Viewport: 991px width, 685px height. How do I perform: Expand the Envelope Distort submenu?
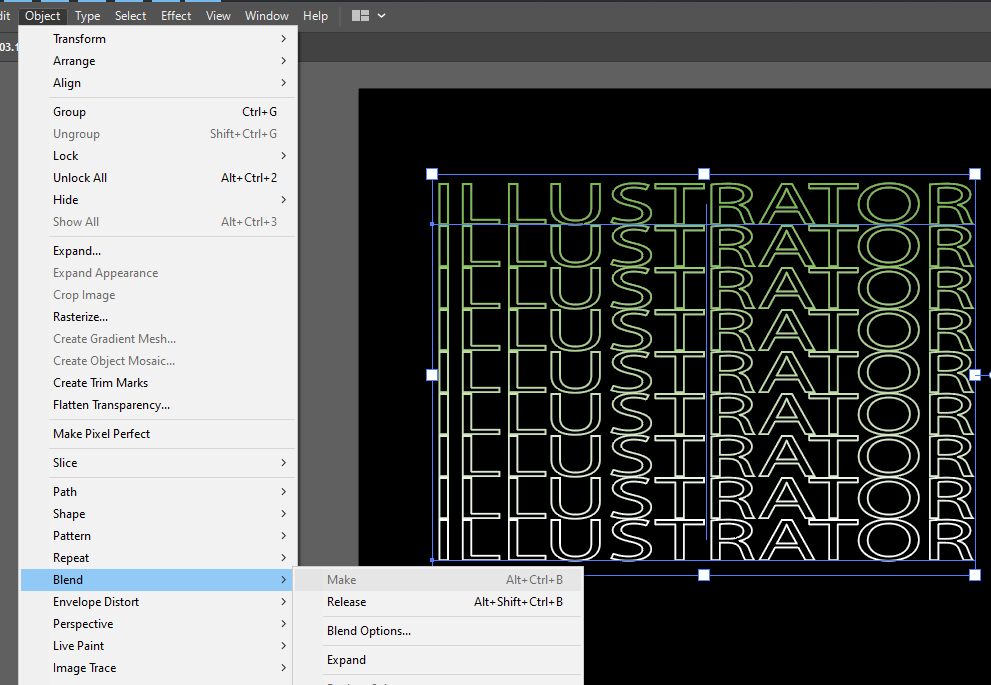157,602
